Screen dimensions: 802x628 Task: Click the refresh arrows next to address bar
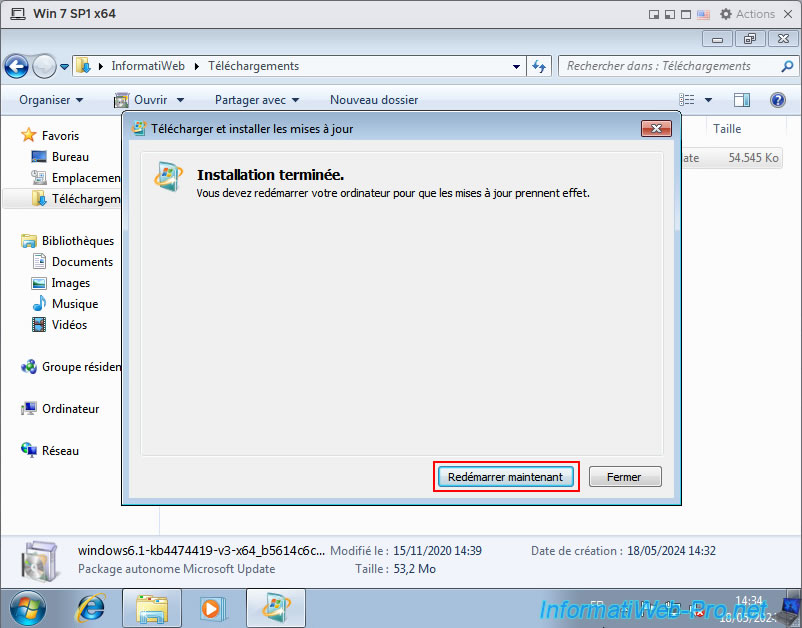click(539, 66)
